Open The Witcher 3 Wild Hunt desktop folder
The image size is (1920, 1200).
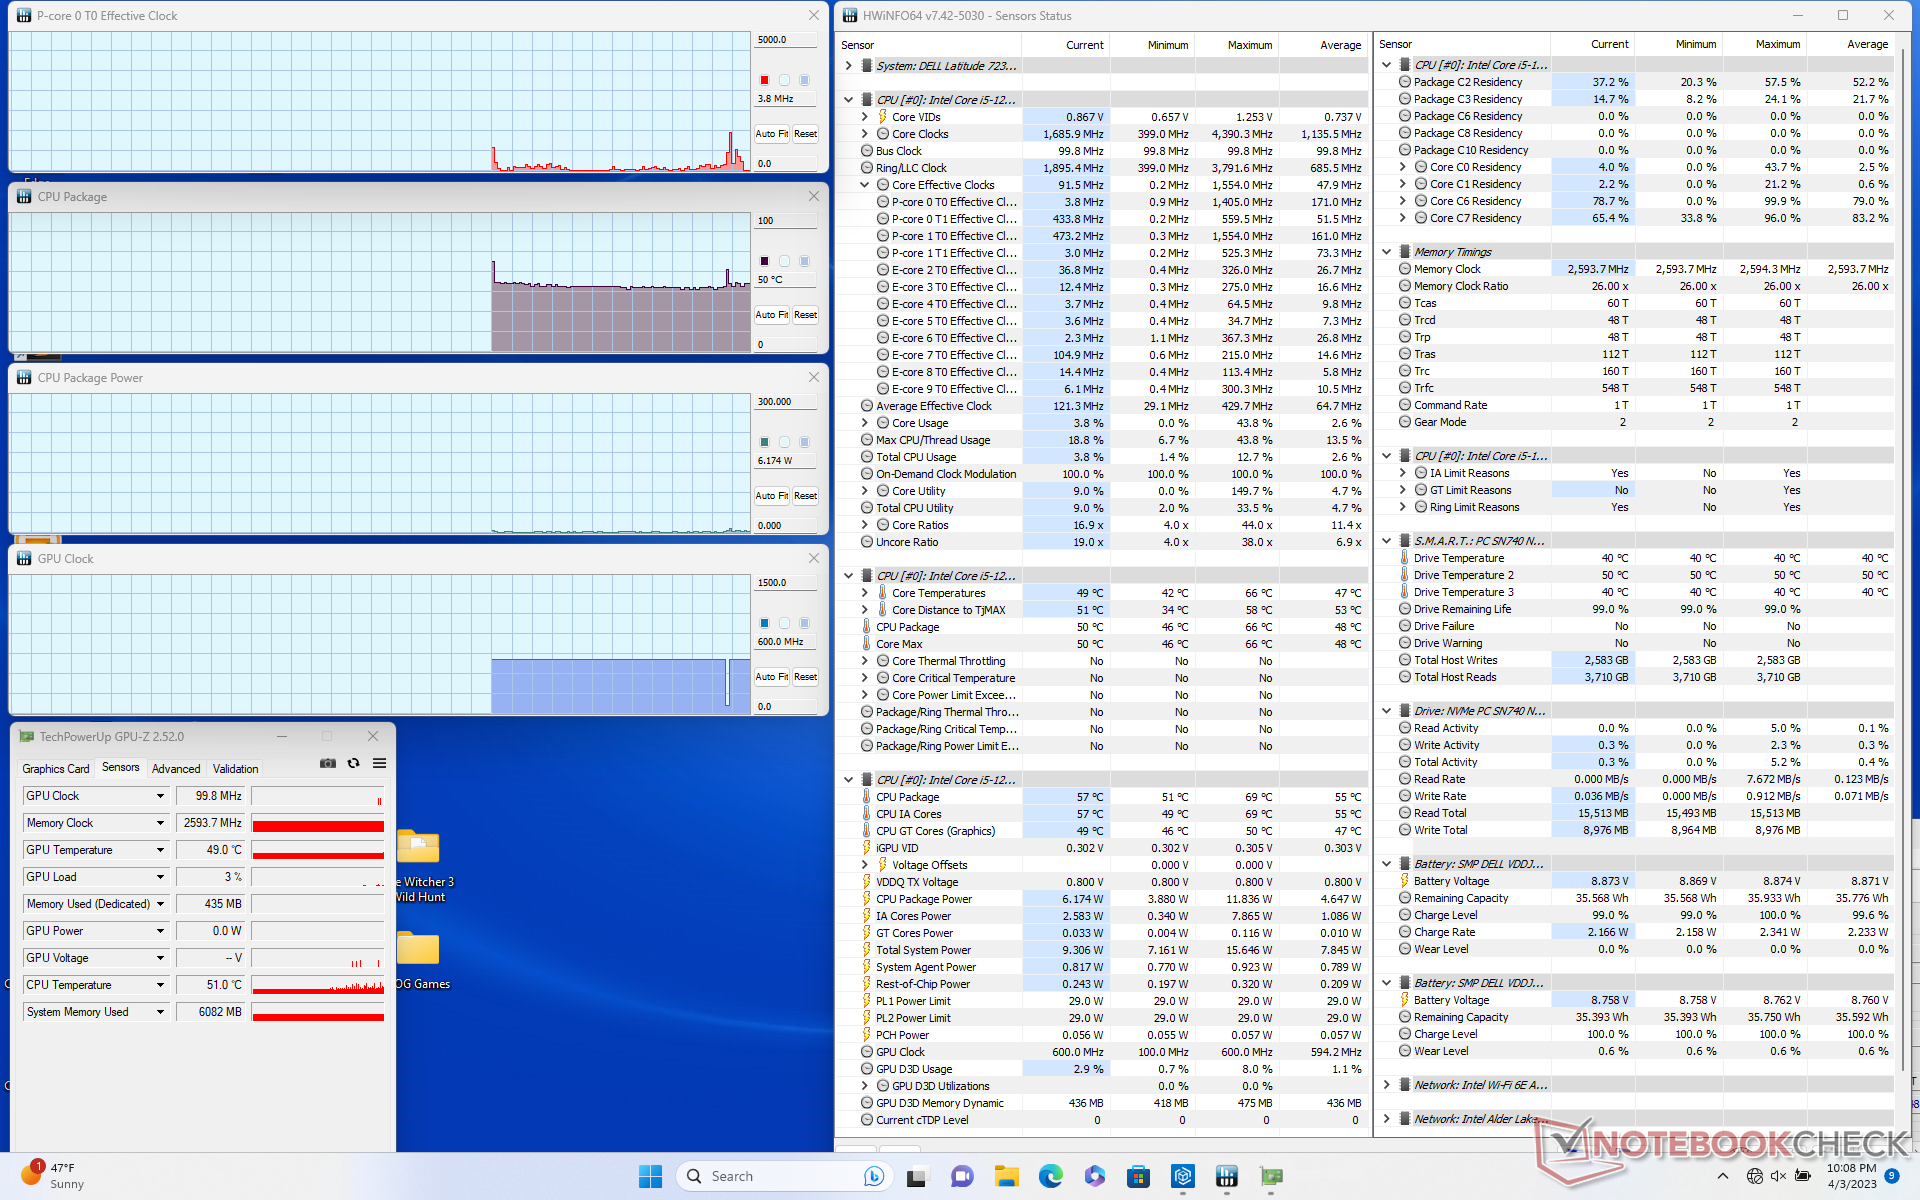click(418, 848)
